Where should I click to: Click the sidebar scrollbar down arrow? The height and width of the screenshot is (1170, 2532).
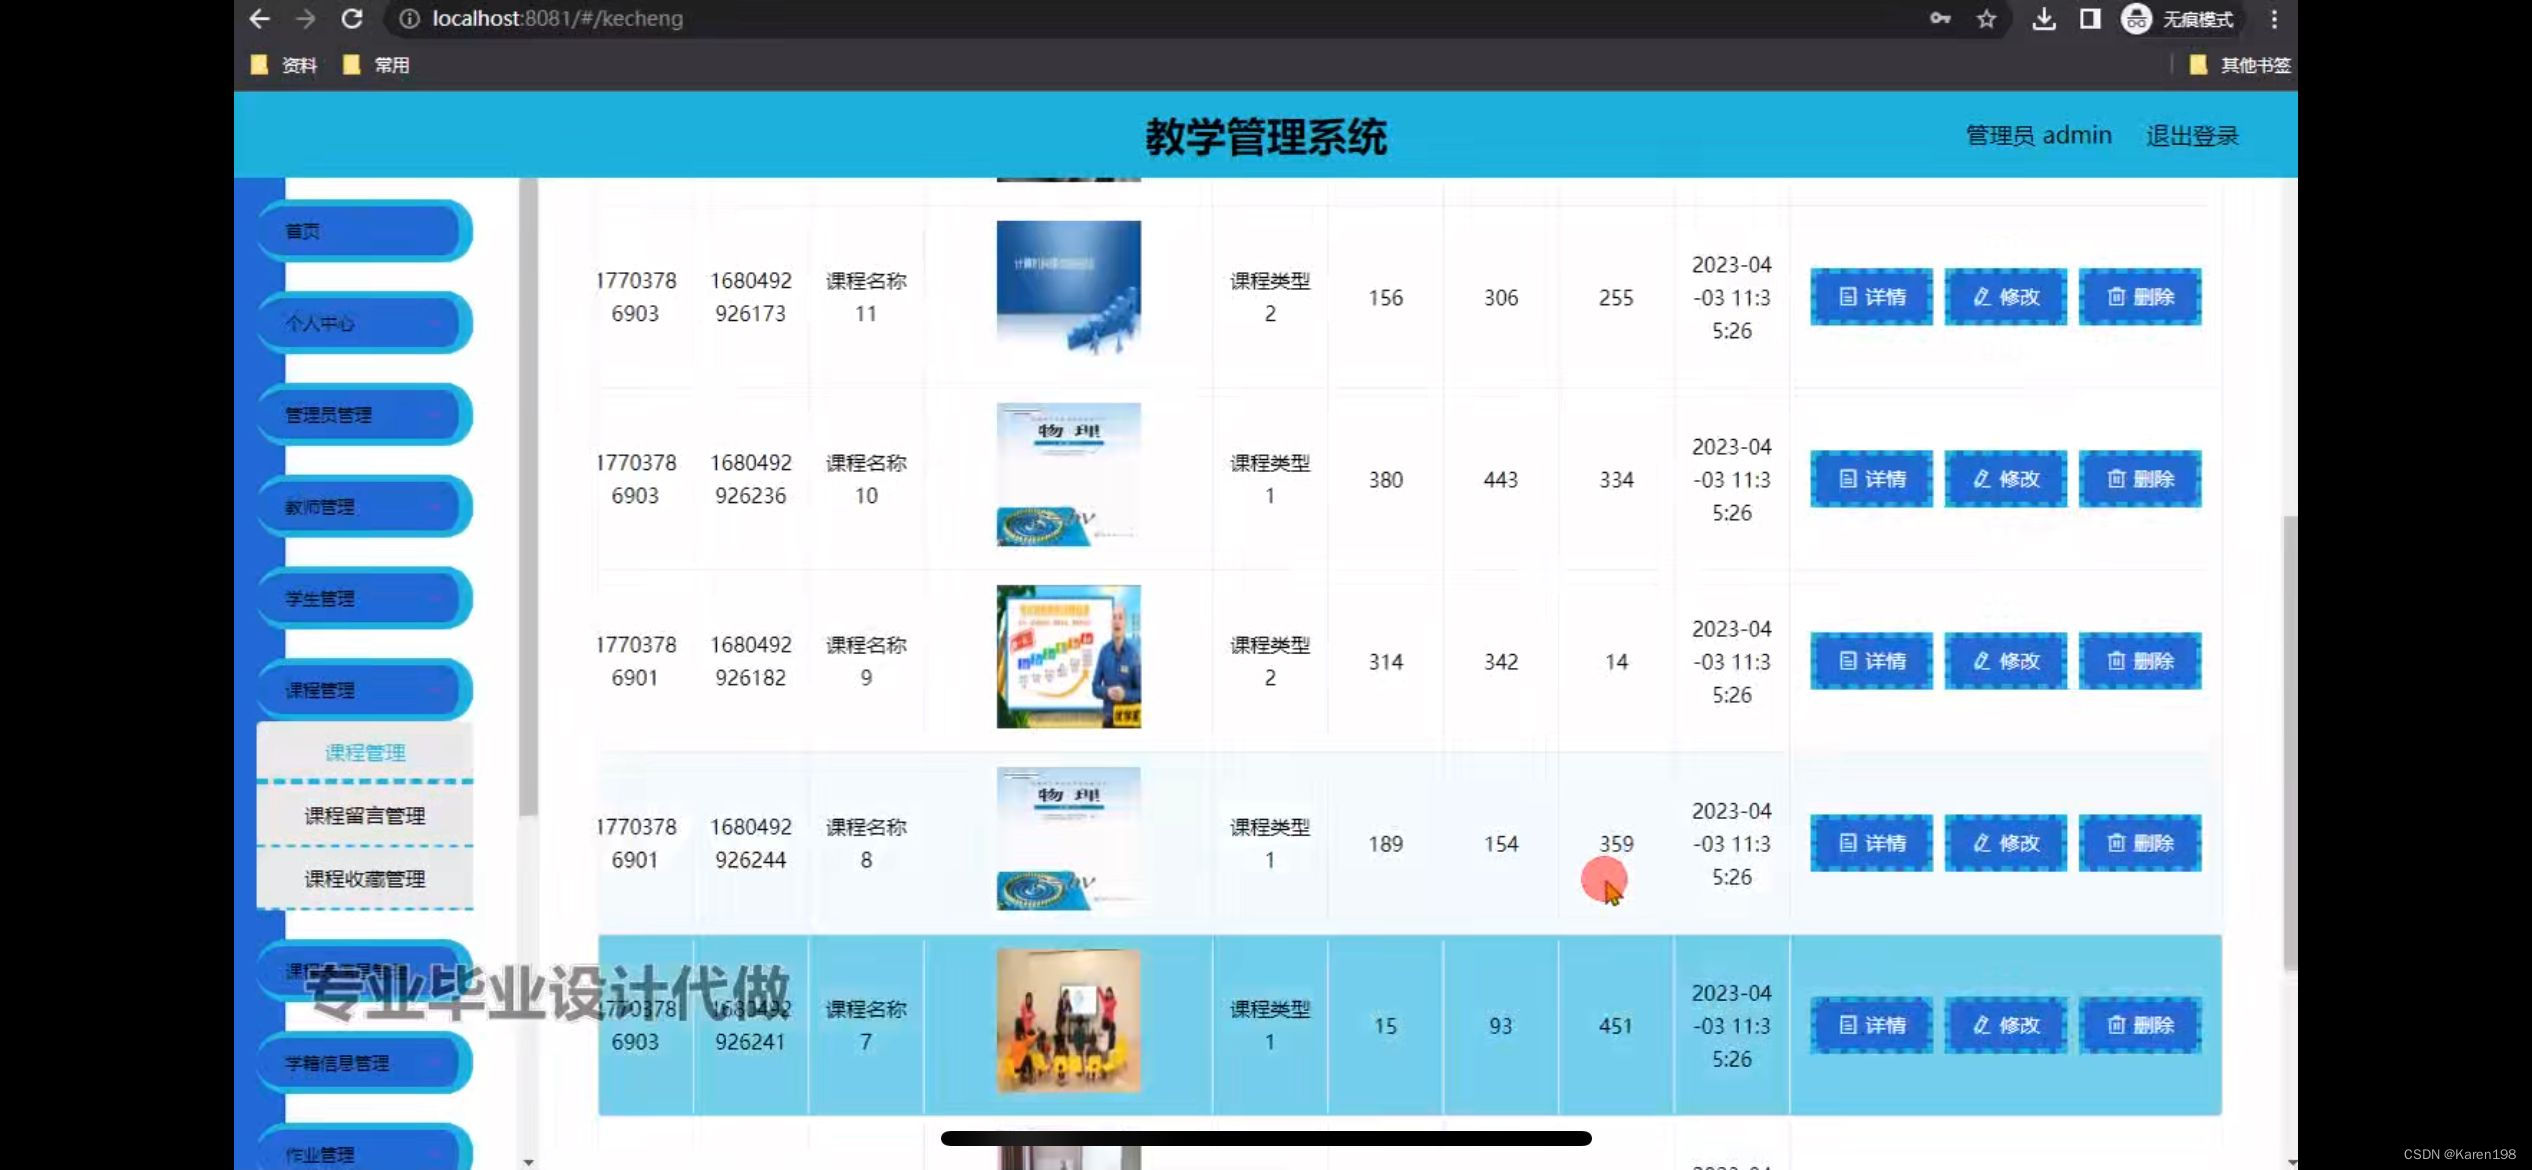pos(529,1161)
